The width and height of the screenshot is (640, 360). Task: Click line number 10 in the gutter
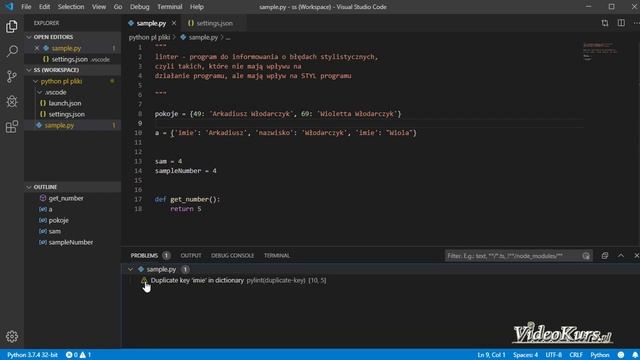[138, 133]
